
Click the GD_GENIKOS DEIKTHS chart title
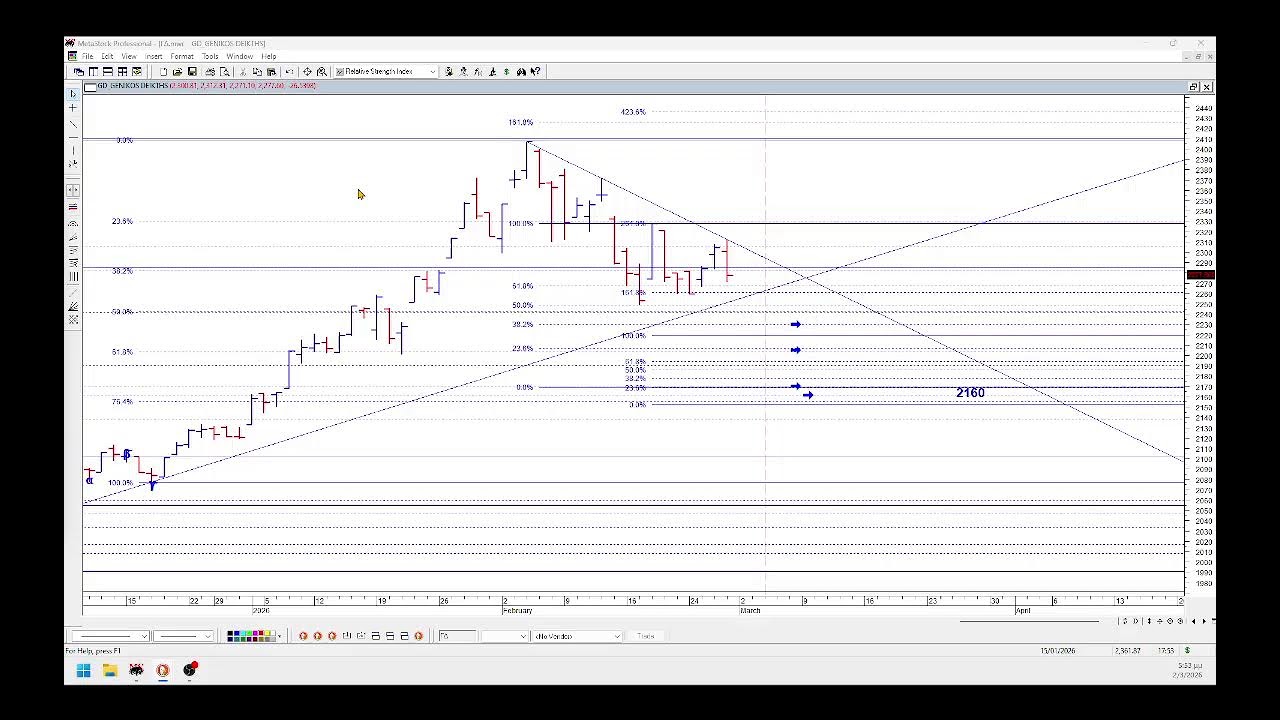[x=133, y=86]
